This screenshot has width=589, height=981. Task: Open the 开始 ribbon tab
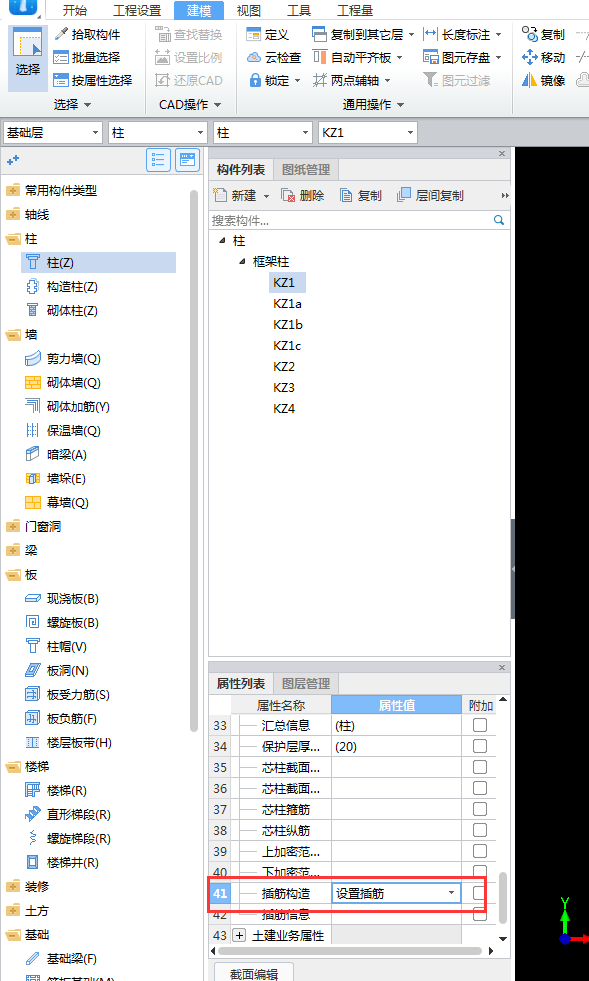75,11
